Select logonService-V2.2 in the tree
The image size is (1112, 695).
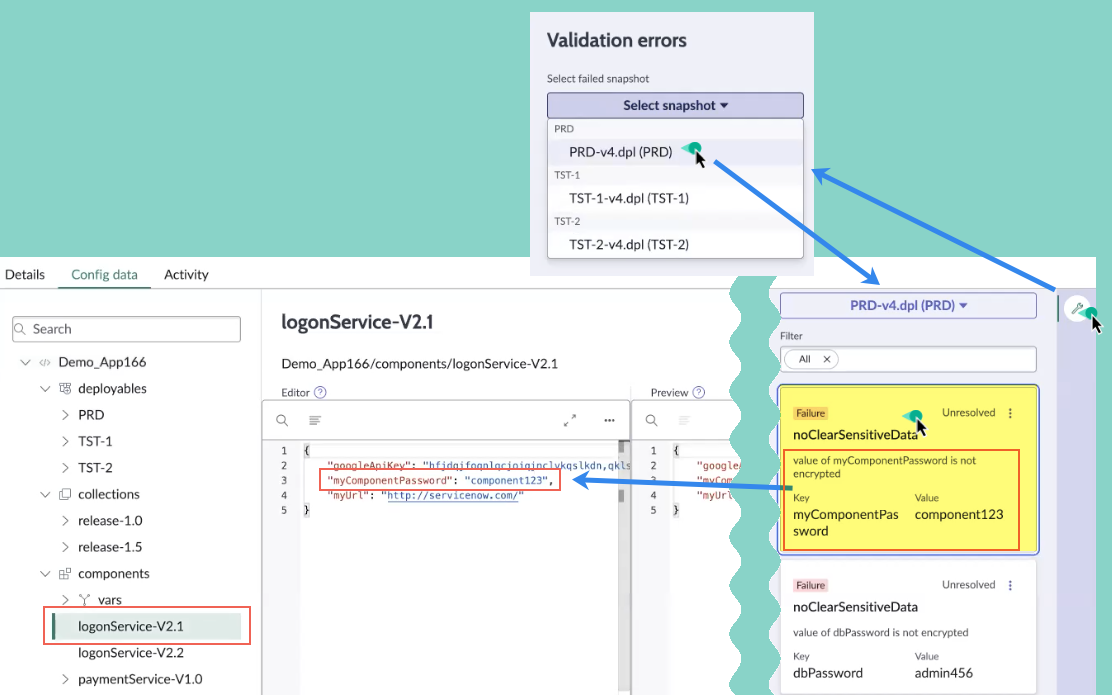point(130,653)
